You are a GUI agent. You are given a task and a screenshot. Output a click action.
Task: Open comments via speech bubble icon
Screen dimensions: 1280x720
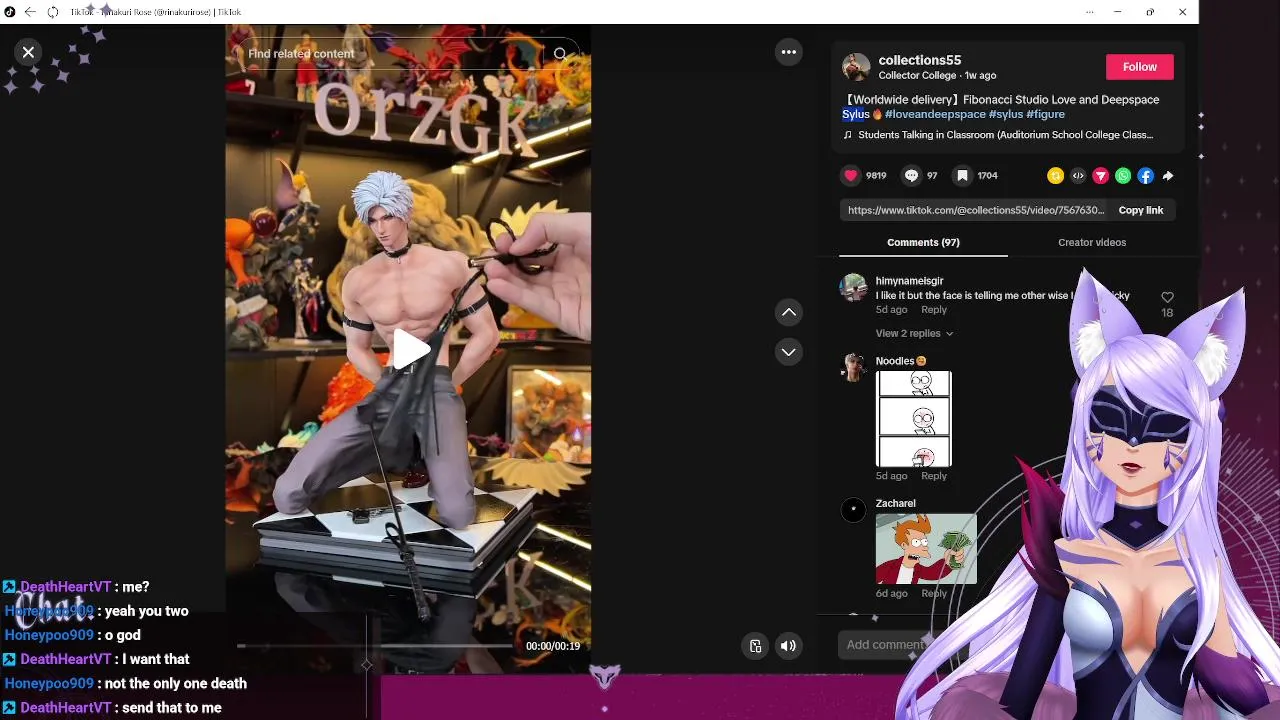[911, 175]
